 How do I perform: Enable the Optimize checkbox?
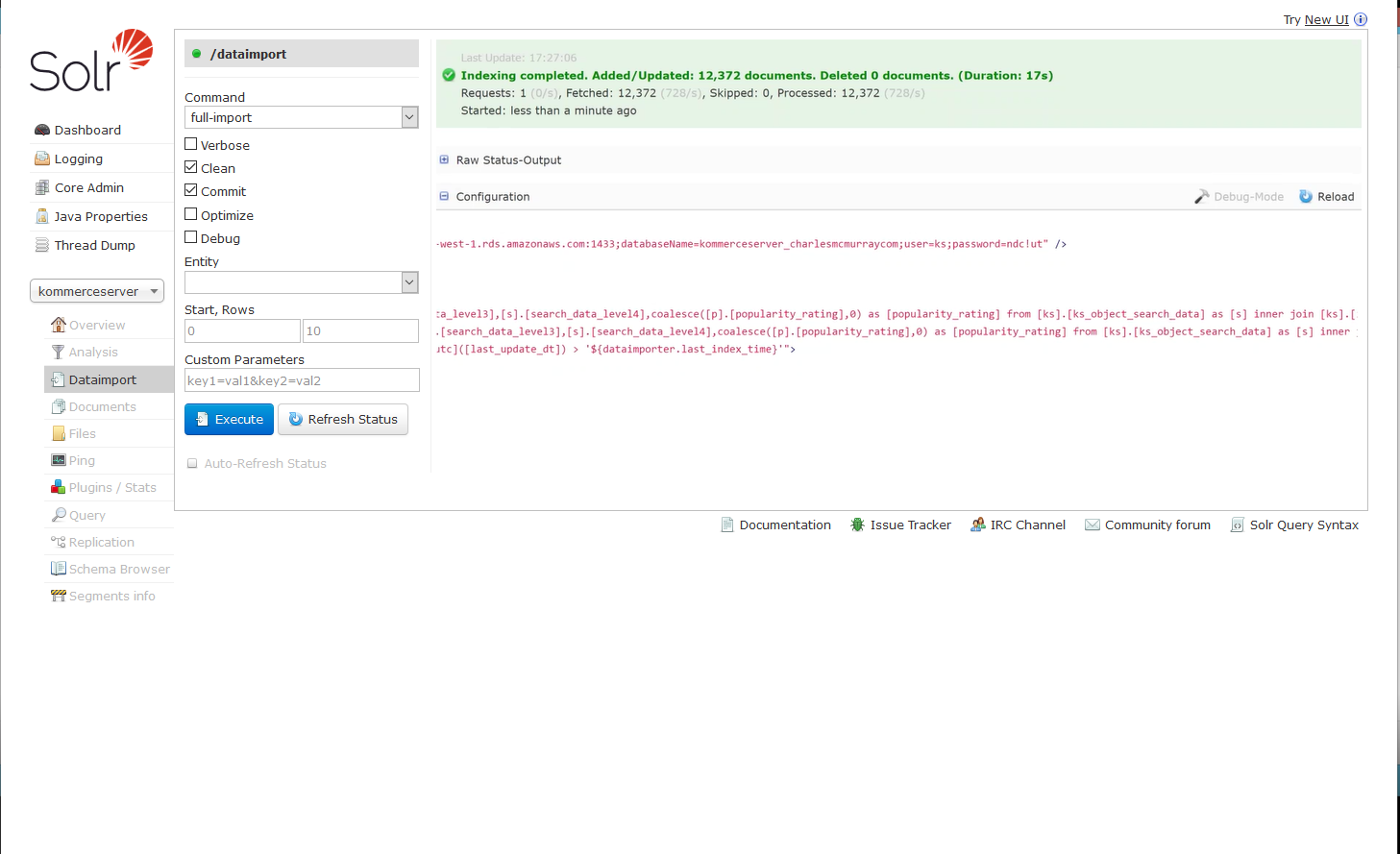191,214
